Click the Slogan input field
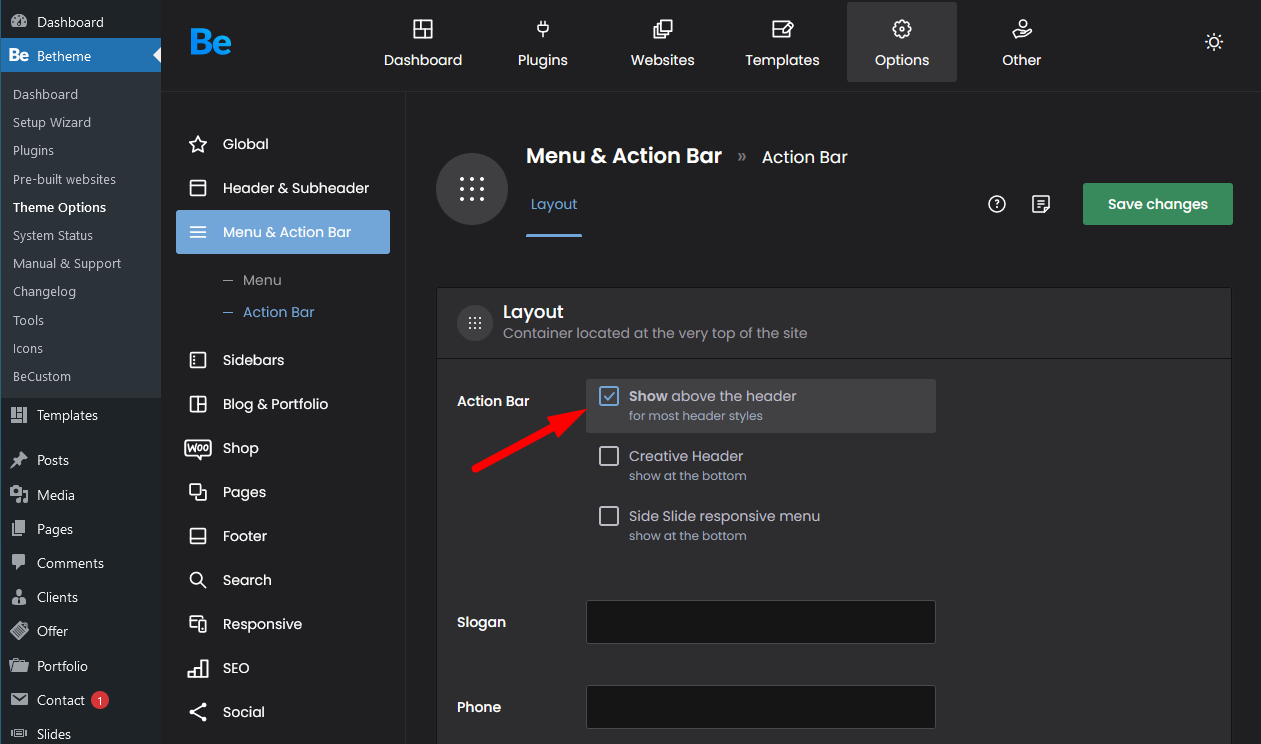The image size is (1261, 744). point(761,622)
